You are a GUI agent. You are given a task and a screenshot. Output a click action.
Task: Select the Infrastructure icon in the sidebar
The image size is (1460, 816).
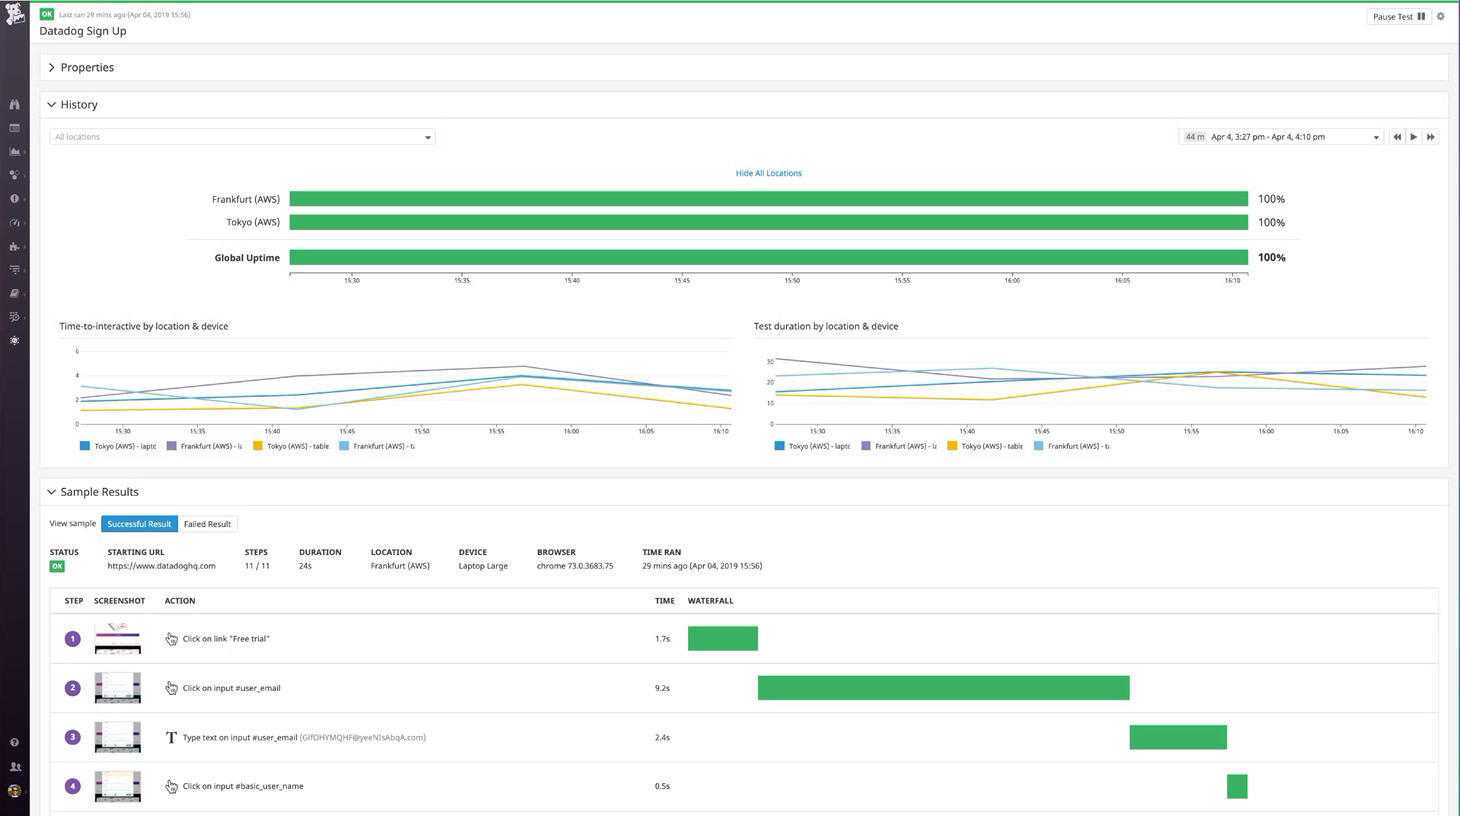pyautogui.click(x=14, y=152)
